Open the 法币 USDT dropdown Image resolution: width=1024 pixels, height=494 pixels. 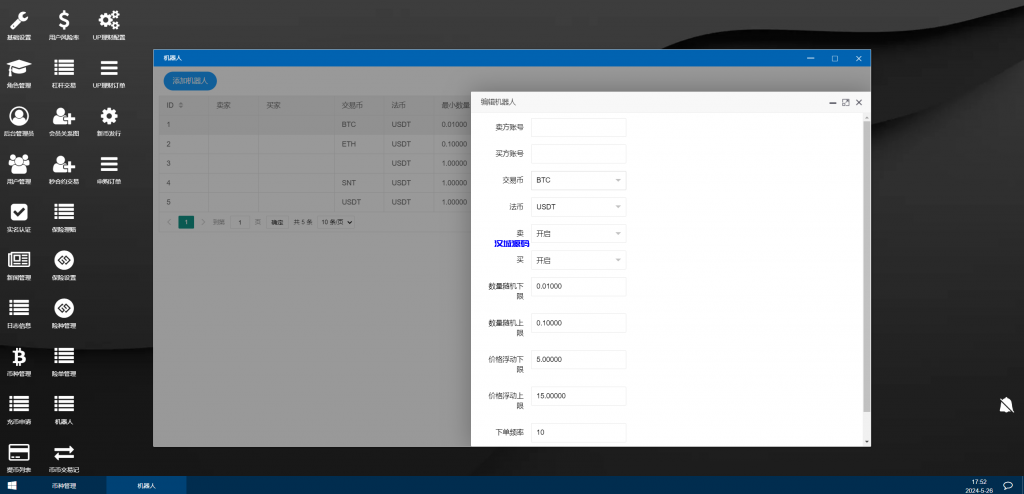(x=579, y=207)
